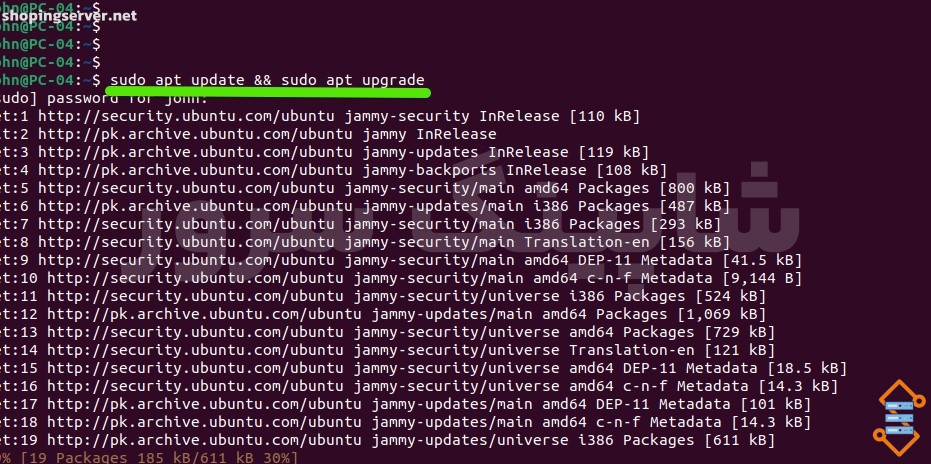The height and width of the screenshot is (464, 931).
Task: Click jammy-security/universe Translation-en [121 kB] line
Action: (388, 350)
